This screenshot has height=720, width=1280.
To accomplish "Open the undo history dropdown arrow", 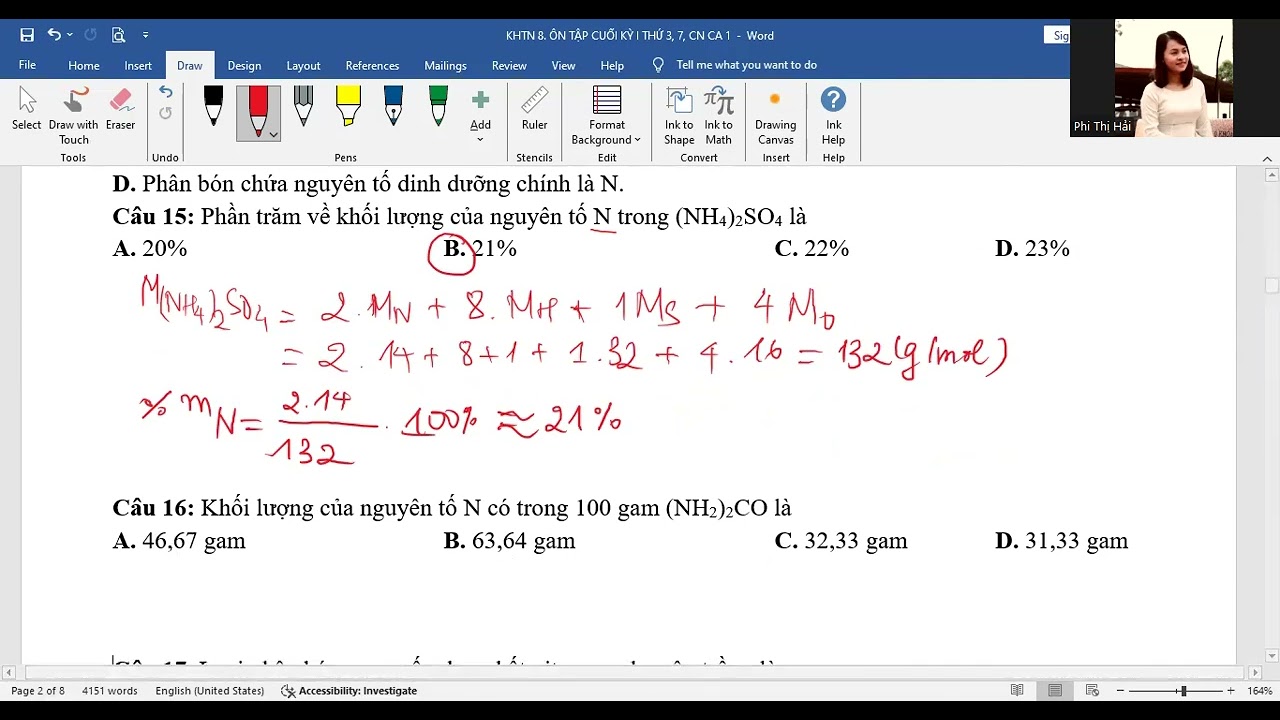I will tap(69, 35).
